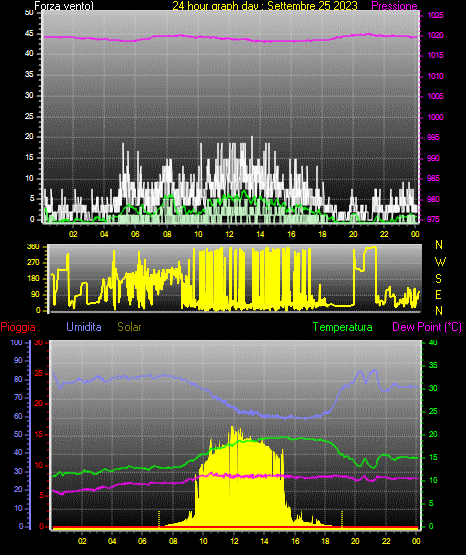Image resolution: width=466 pixels, height=555 pixels.
Task: Click the N compass label at top
Action: click(439, 245)
